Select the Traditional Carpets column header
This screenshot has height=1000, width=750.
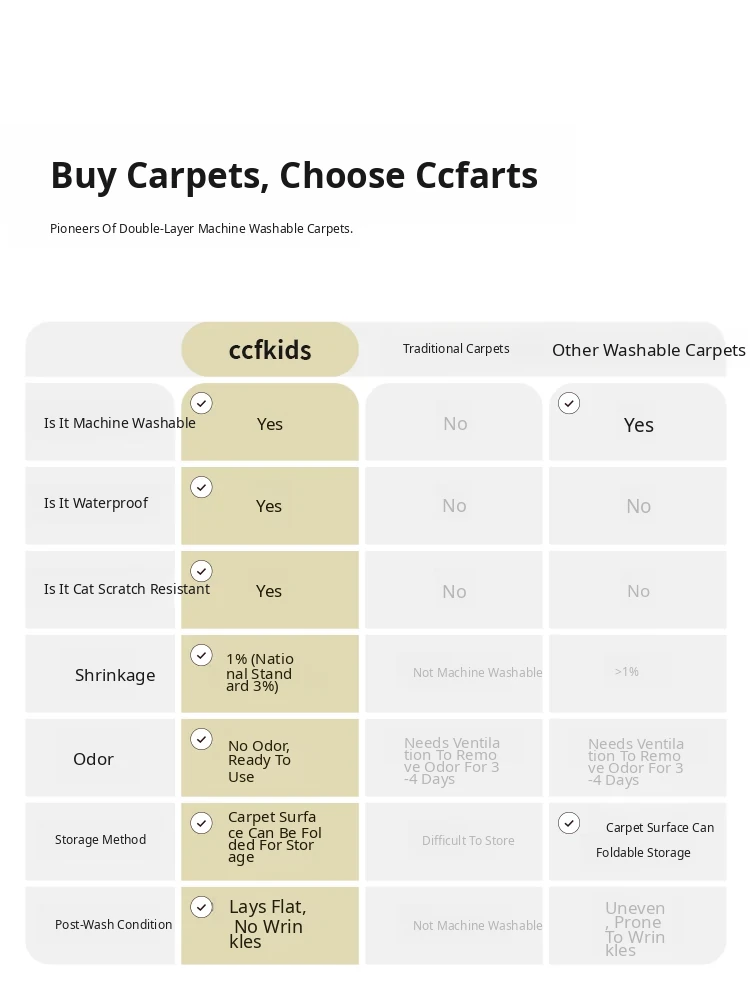[456, 349]
